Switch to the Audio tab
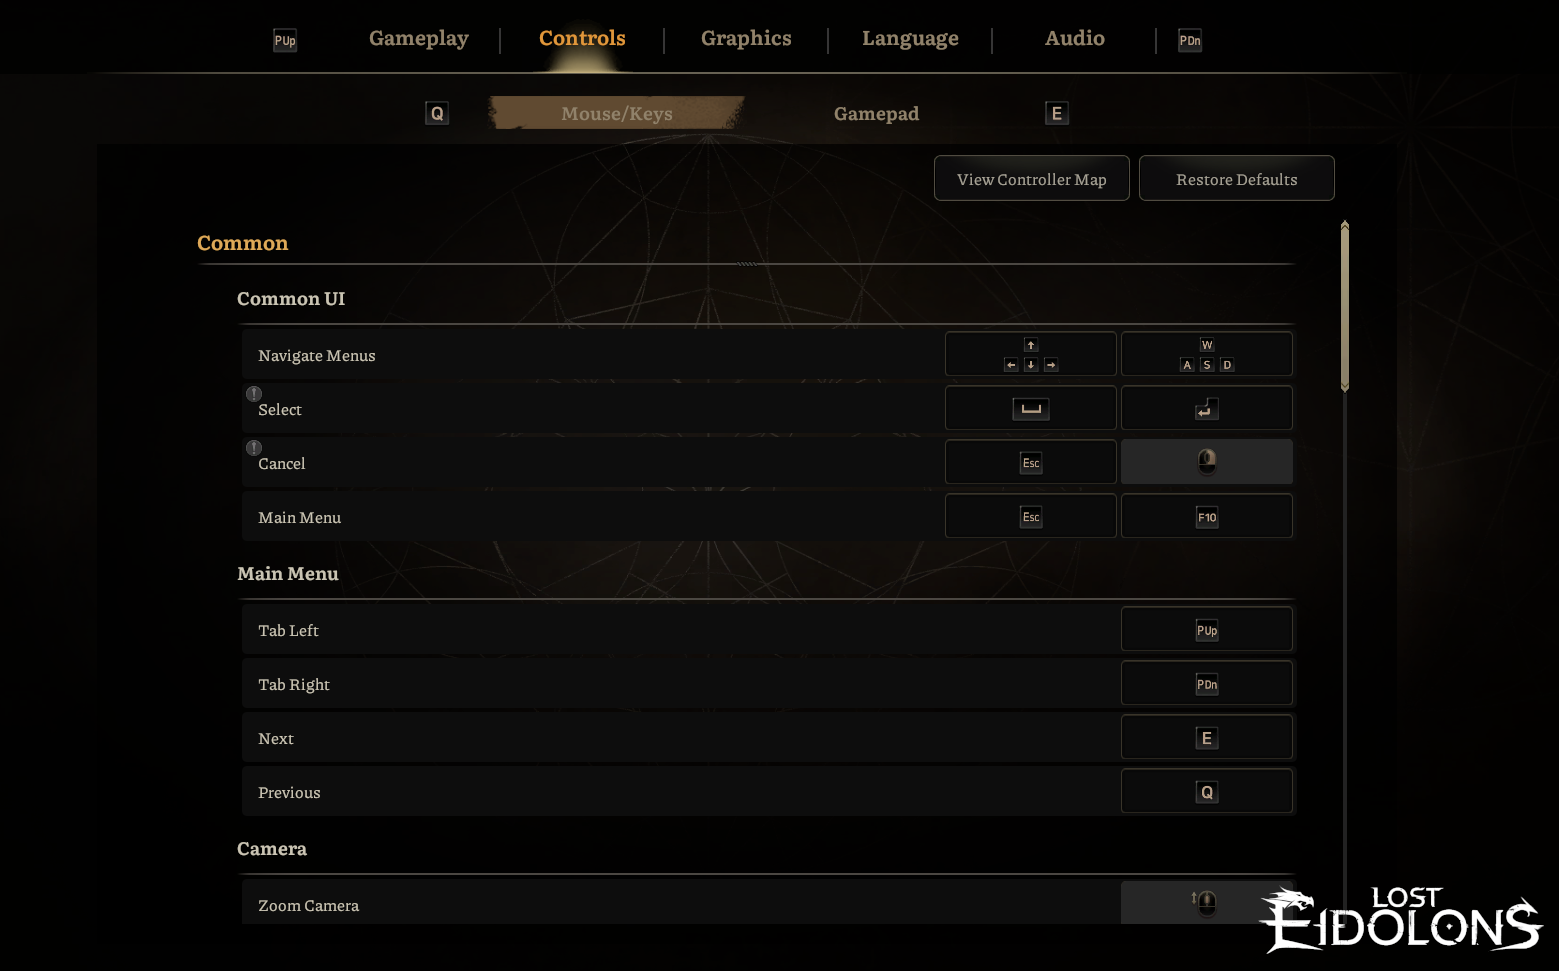1559x971 pixels. click(x=1074, y=39)
